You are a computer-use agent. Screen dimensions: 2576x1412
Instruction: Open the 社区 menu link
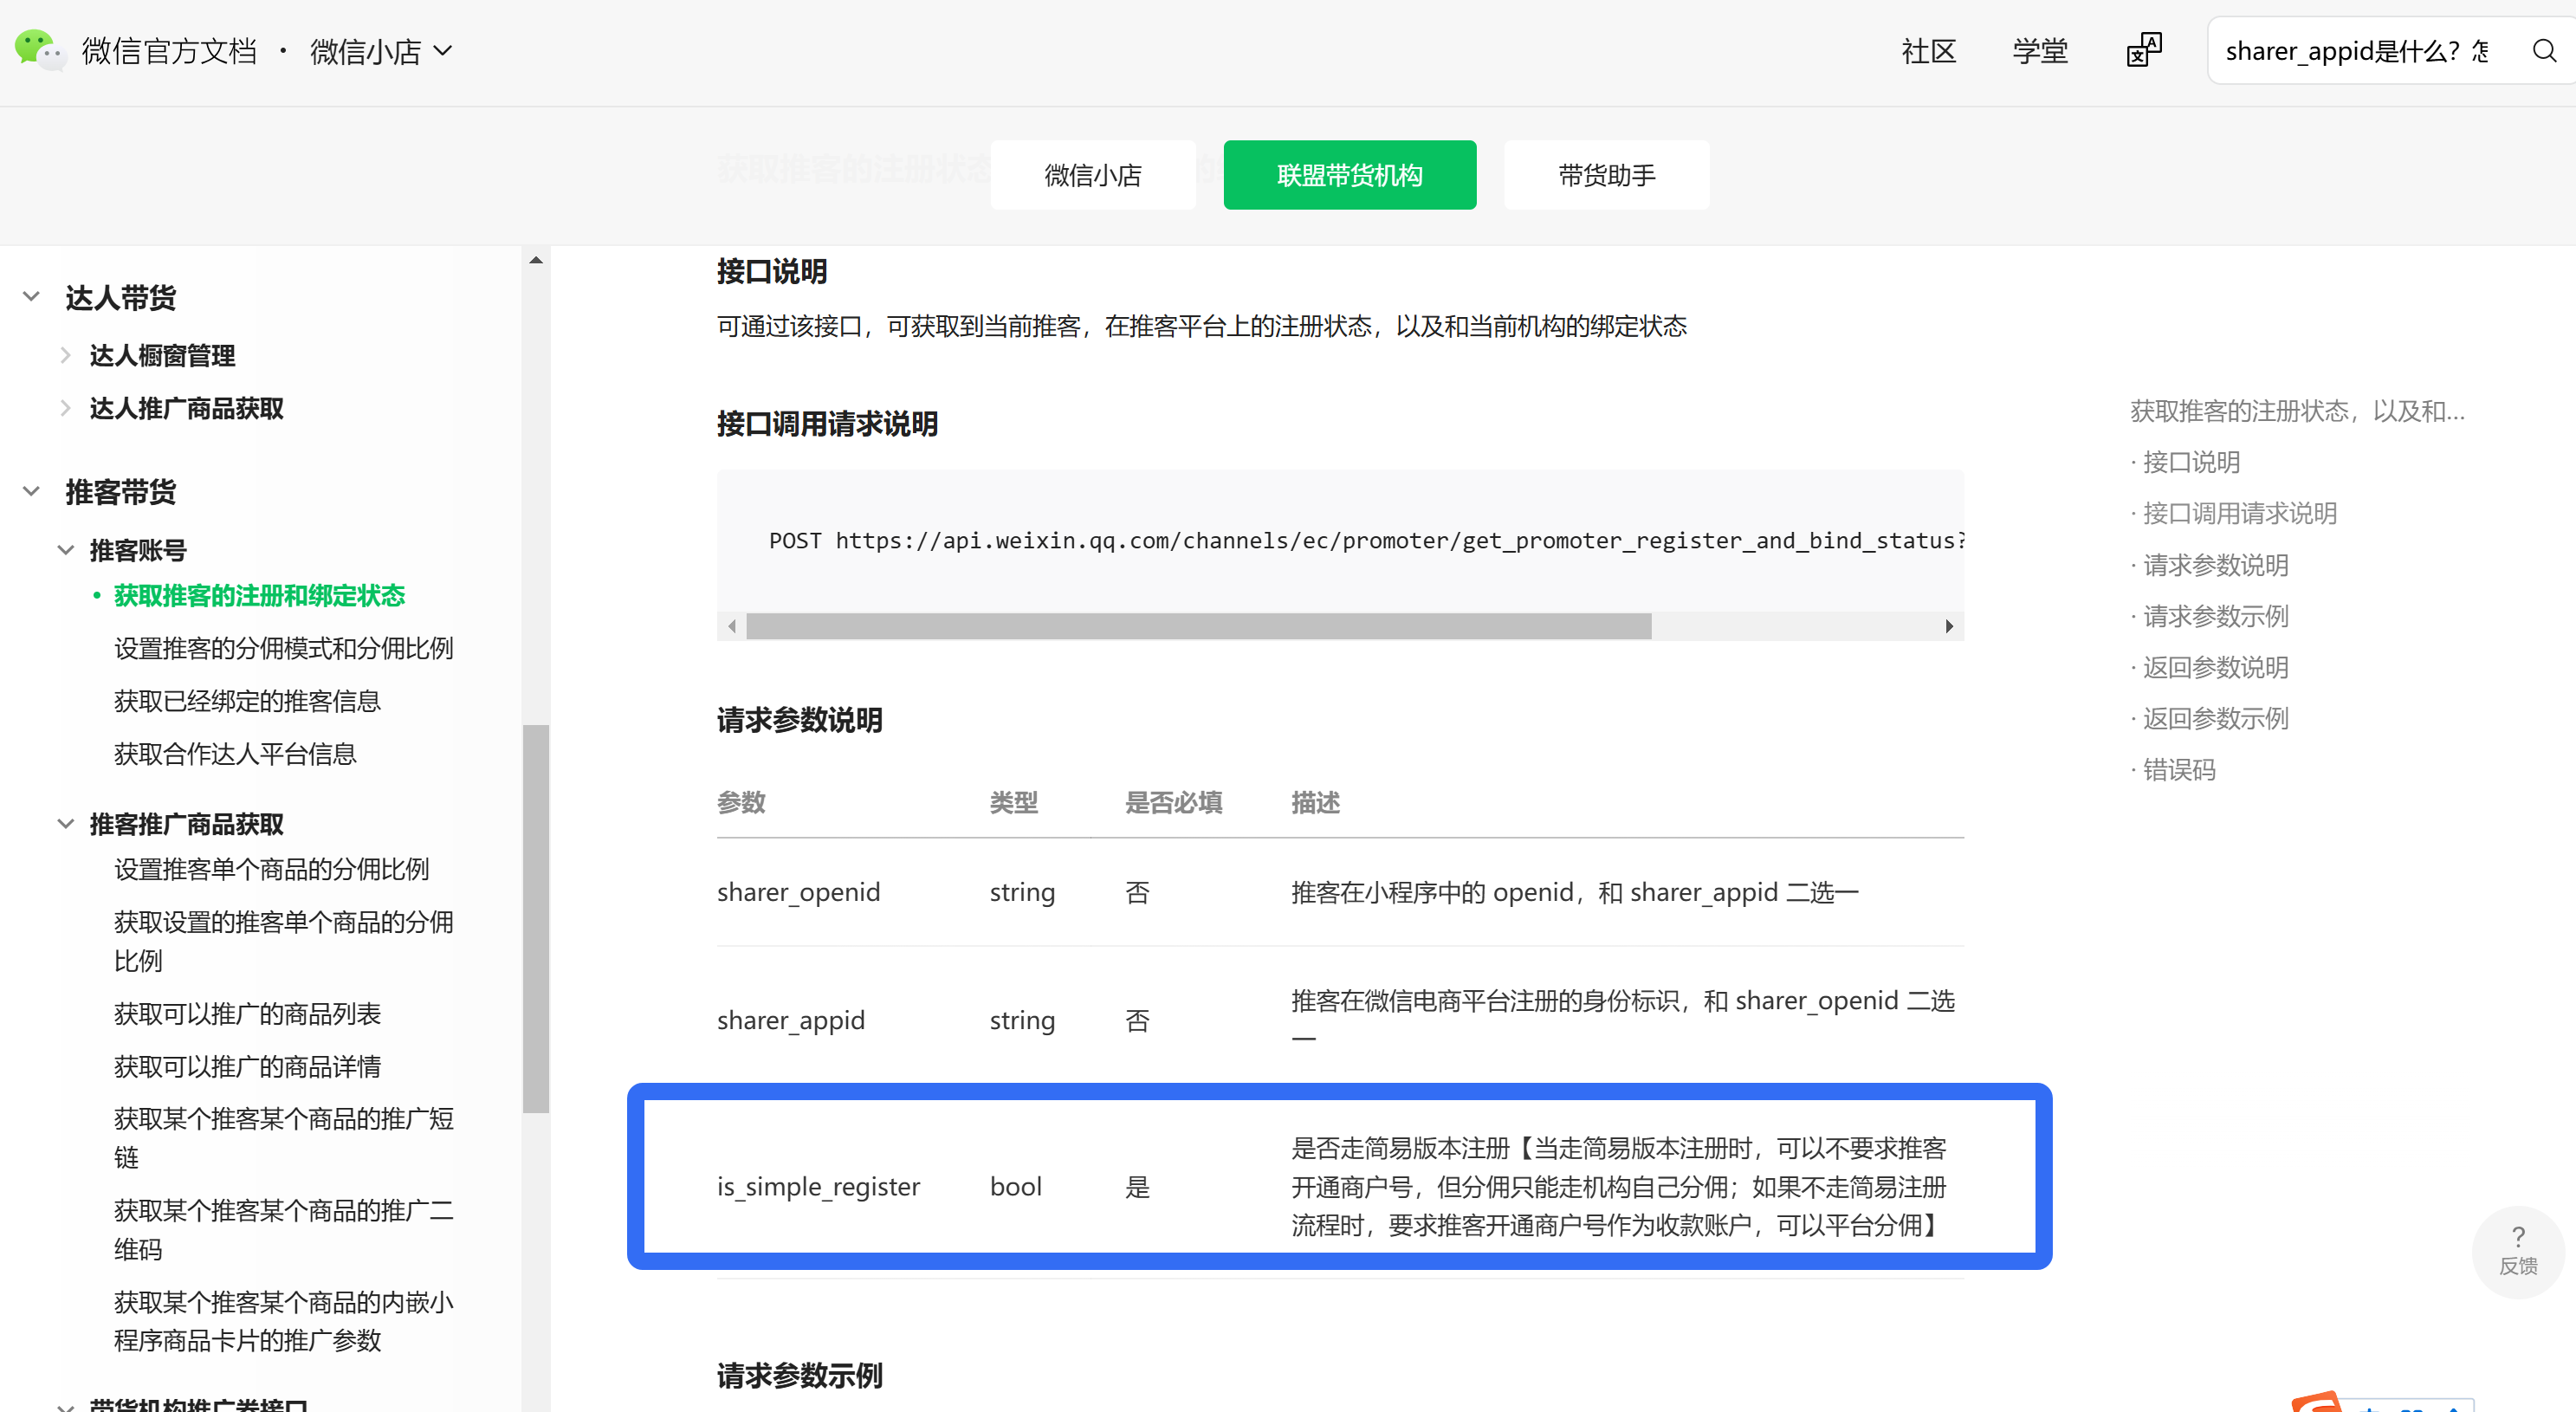pos(1928,51)
